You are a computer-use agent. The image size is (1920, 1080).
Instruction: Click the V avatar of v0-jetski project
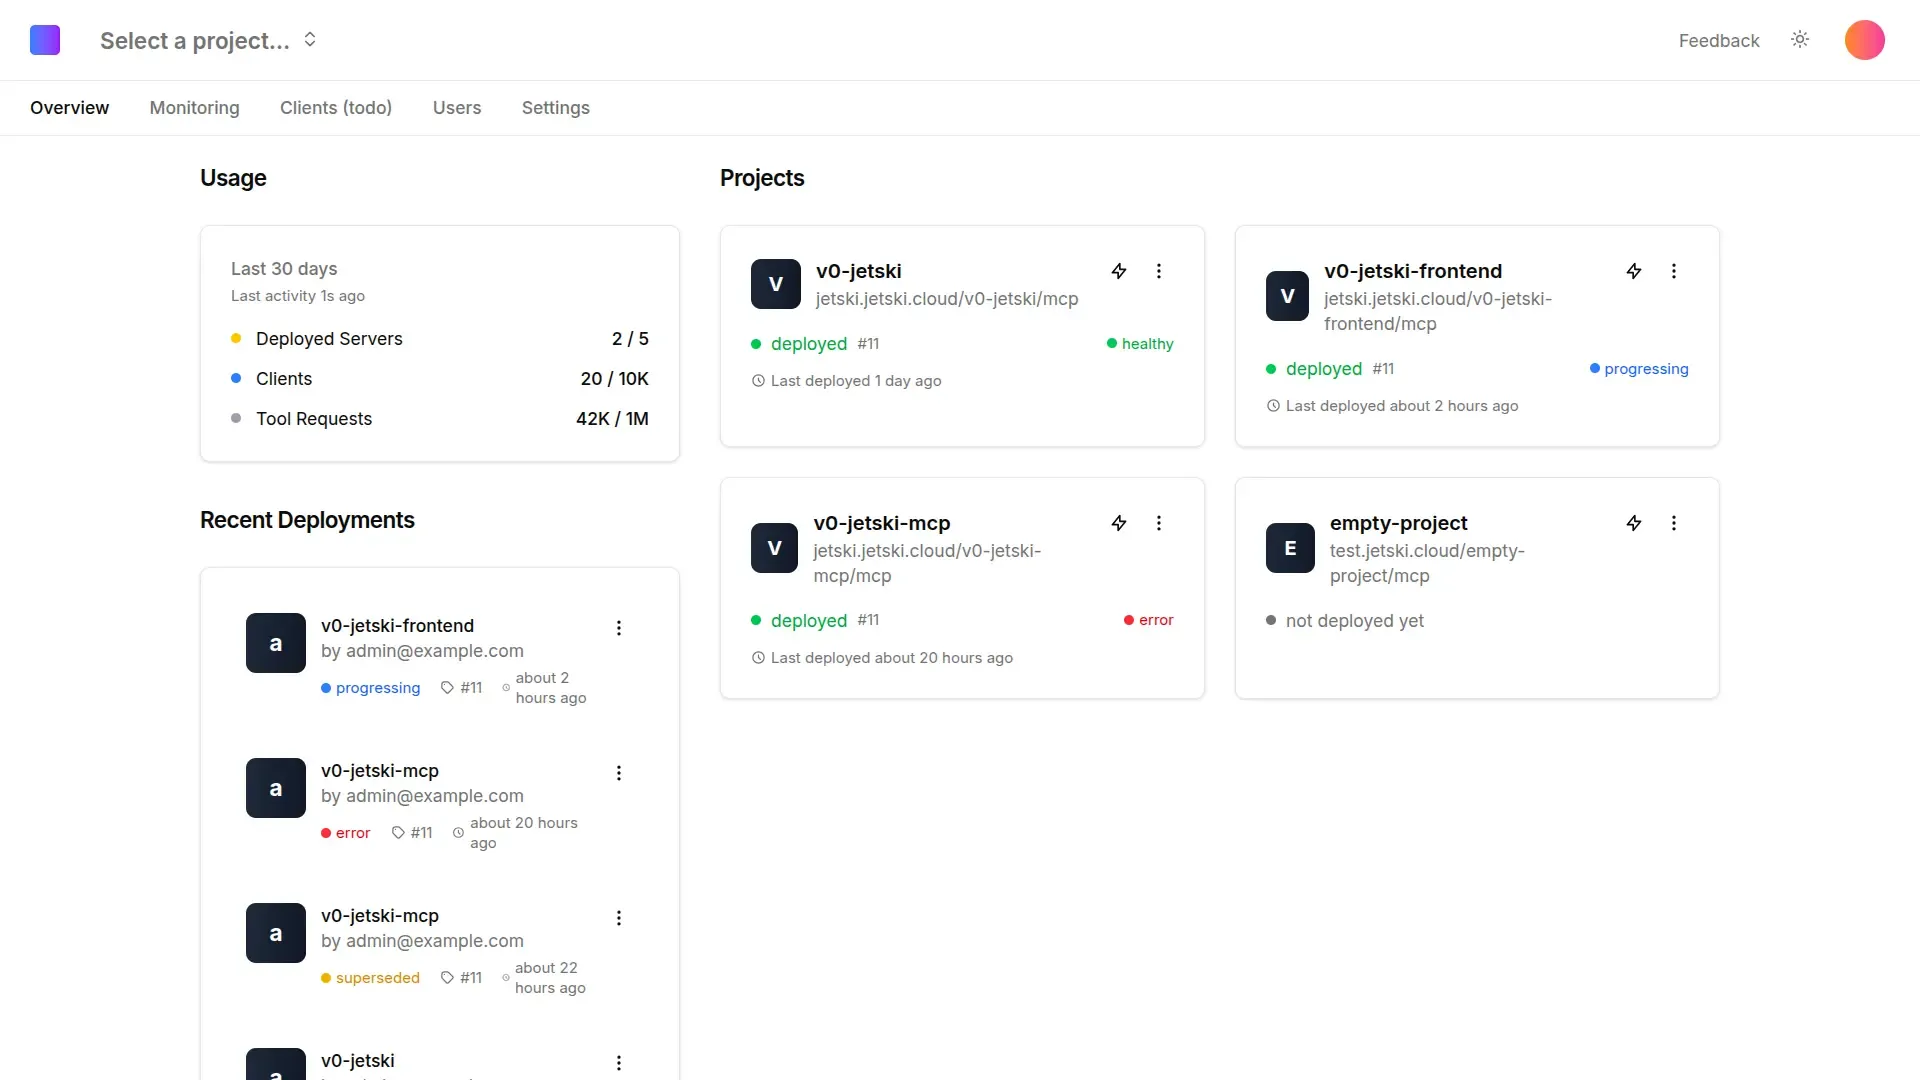coord(776,284)
